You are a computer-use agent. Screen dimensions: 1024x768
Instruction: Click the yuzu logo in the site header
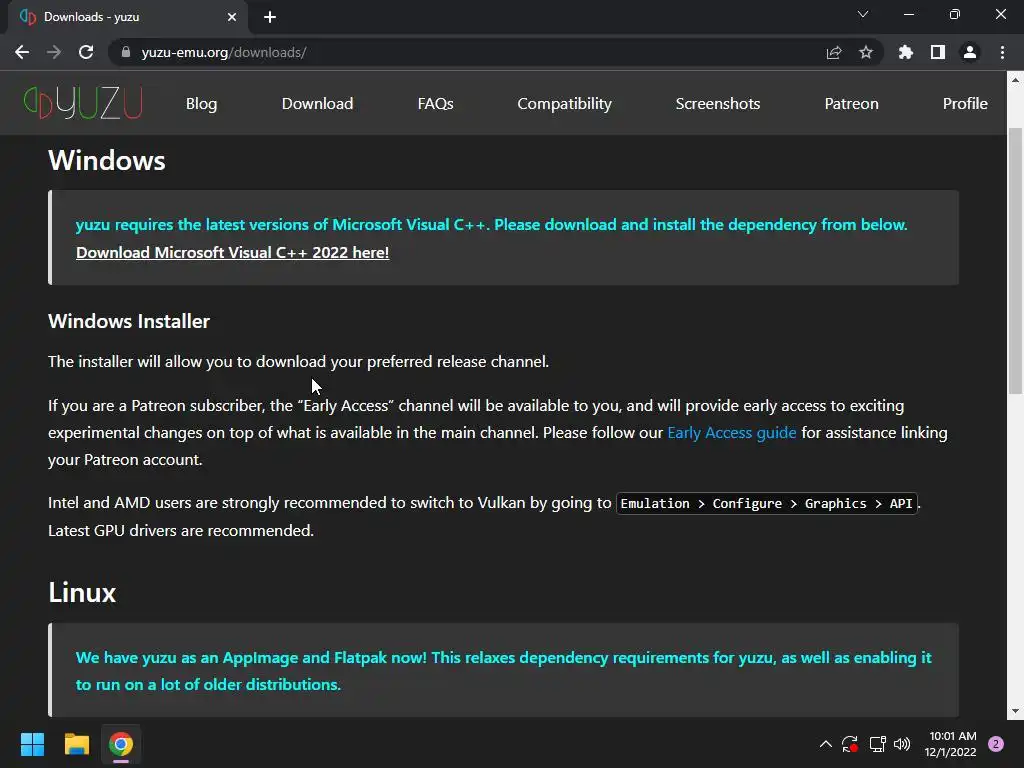[83, 103]
